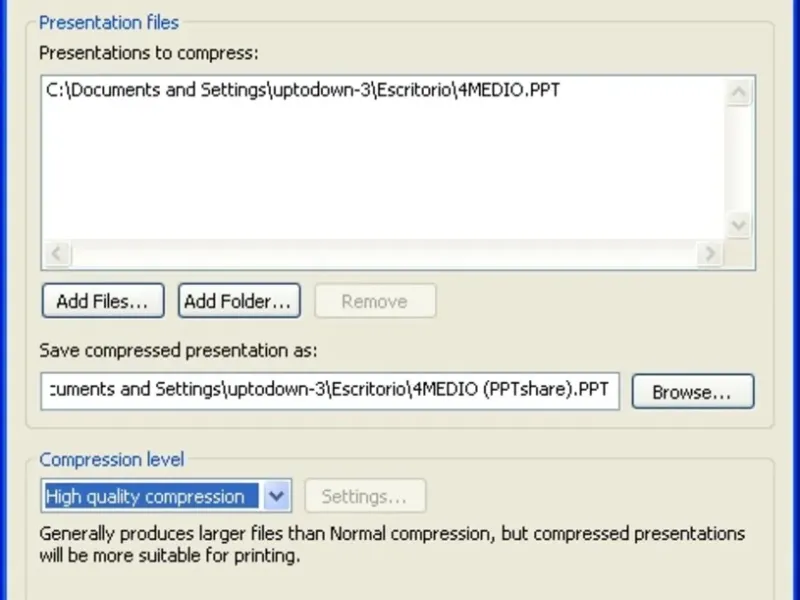Click the Save compressed presentation as label
This screenshot has width=800, height=600.
click(178, 351)
